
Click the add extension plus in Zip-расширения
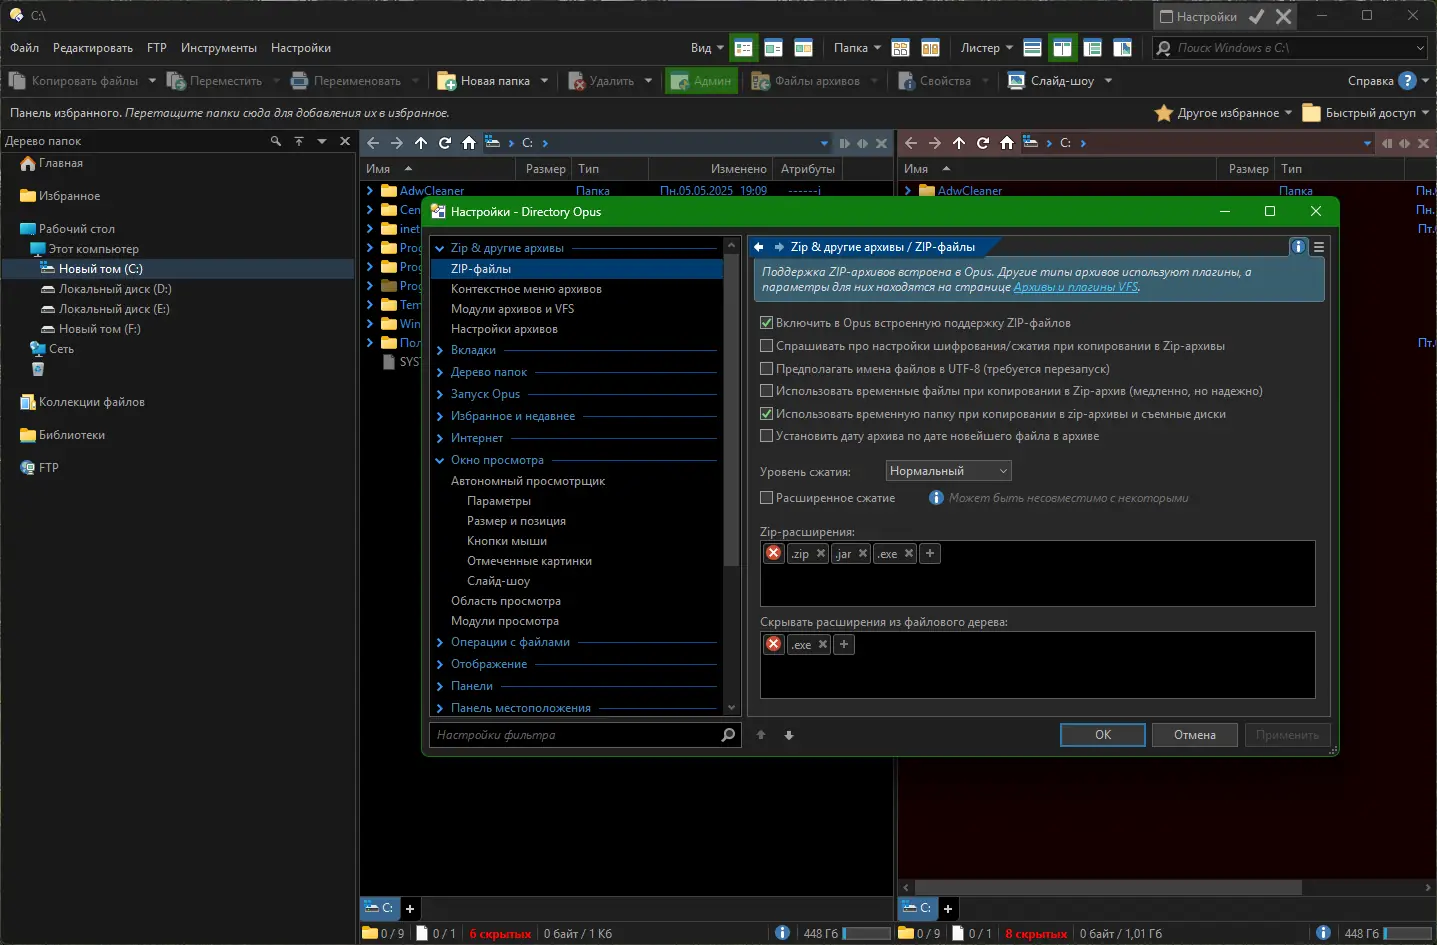(x=930, y=554)
